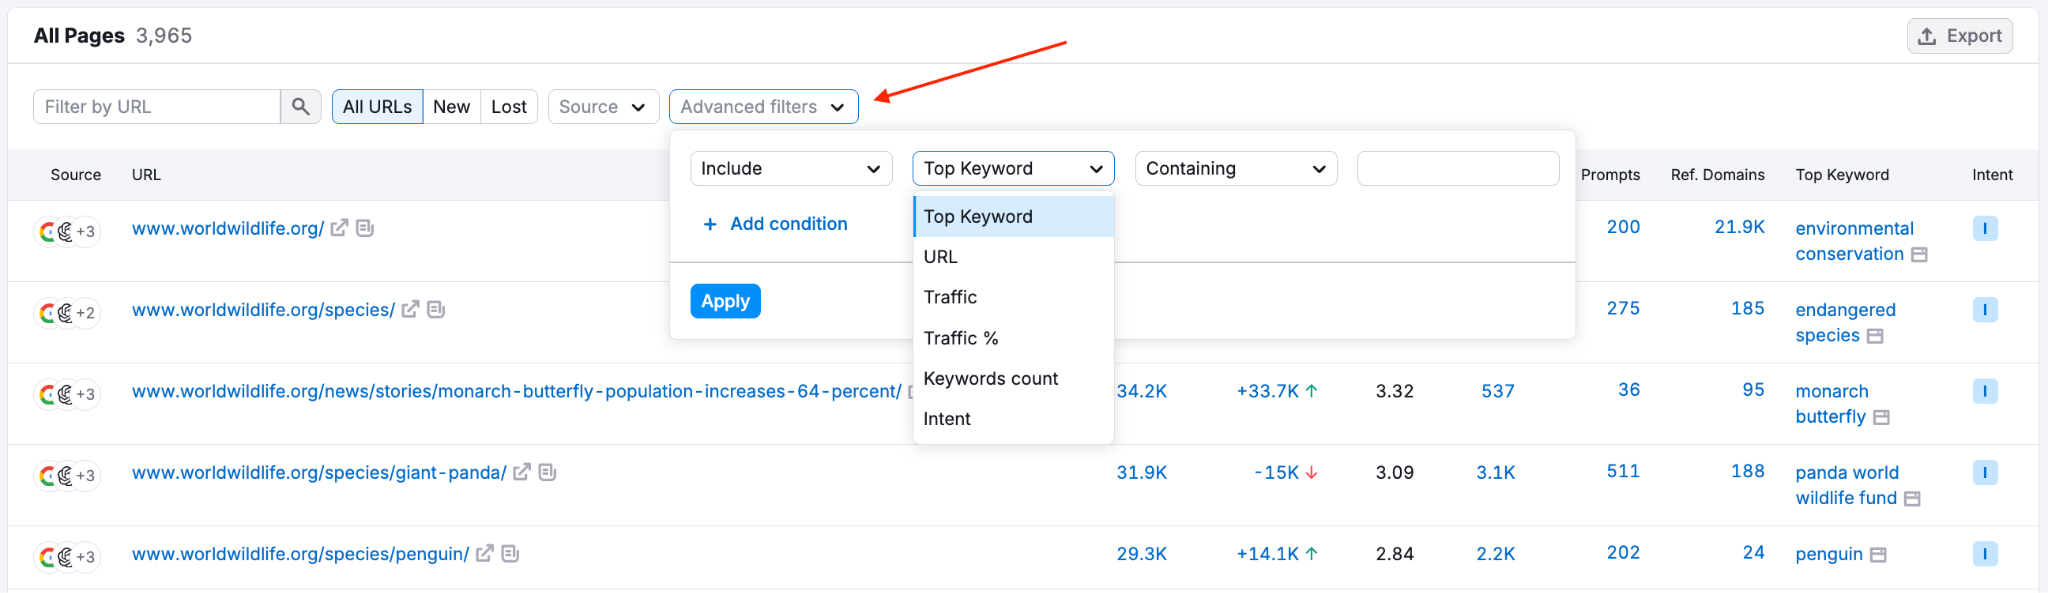Click source icons for the worldwildlife.org/ homepage row

pos(67,232)
